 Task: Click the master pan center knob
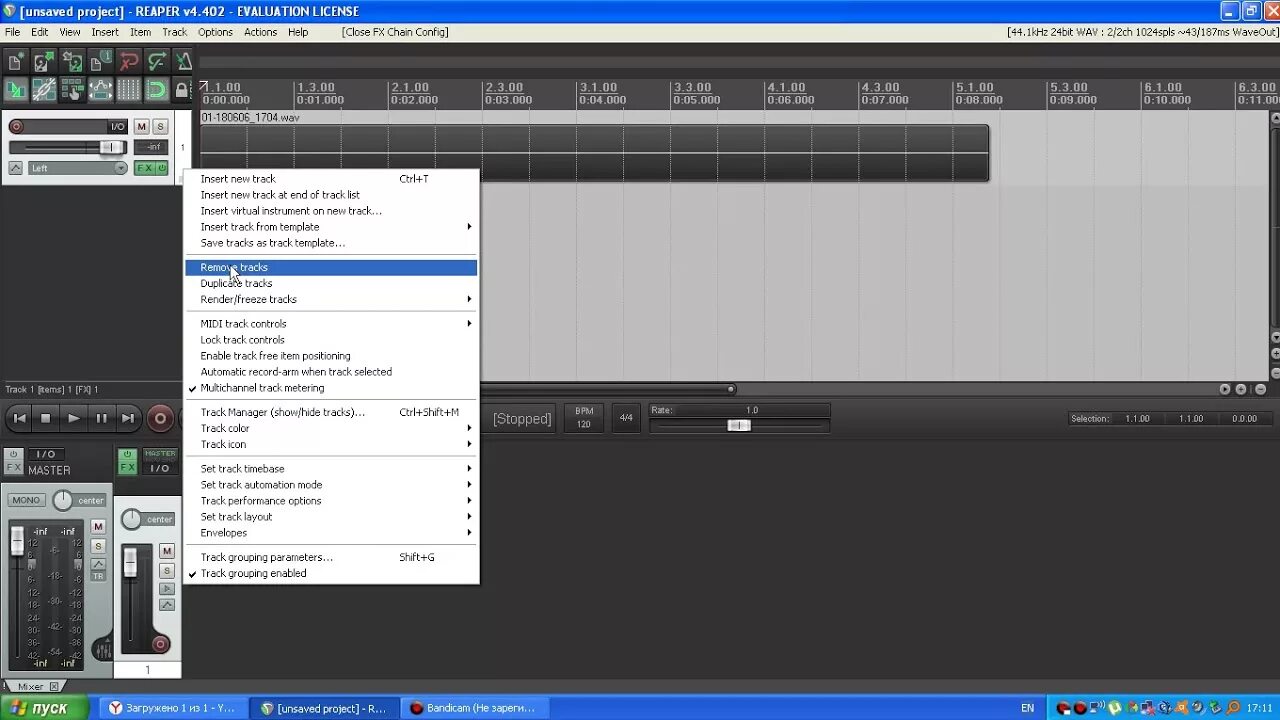(63, 500)
